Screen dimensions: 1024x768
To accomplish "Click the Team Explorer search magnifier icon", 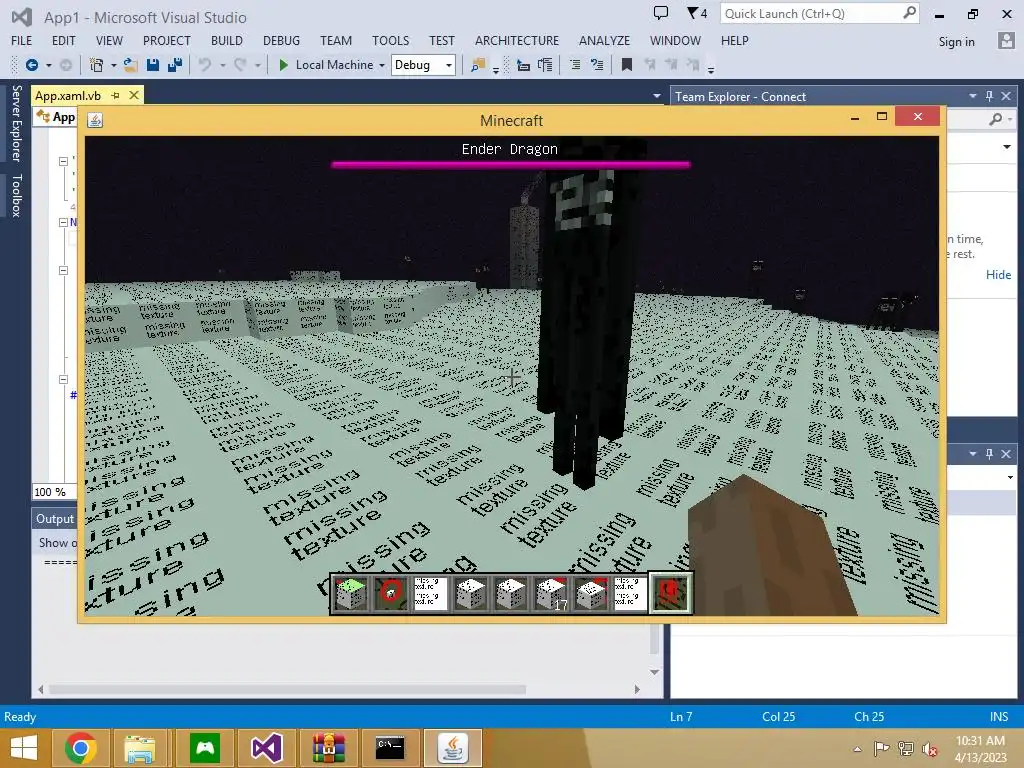I will point(996,119).
